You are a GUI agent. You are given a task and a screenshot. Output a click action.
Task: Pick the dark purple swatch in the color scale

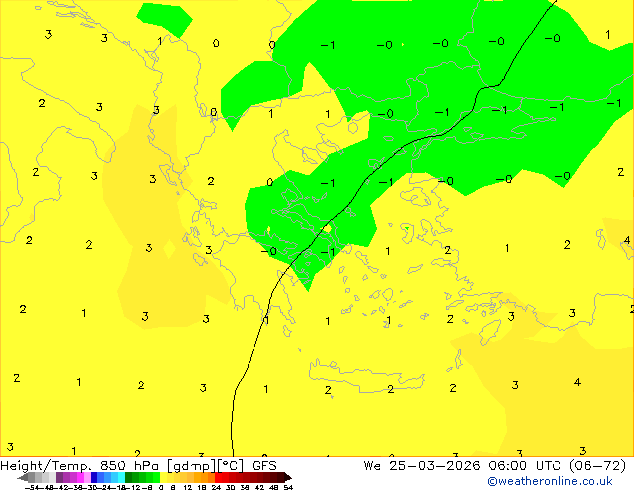[x=59, y=477]
